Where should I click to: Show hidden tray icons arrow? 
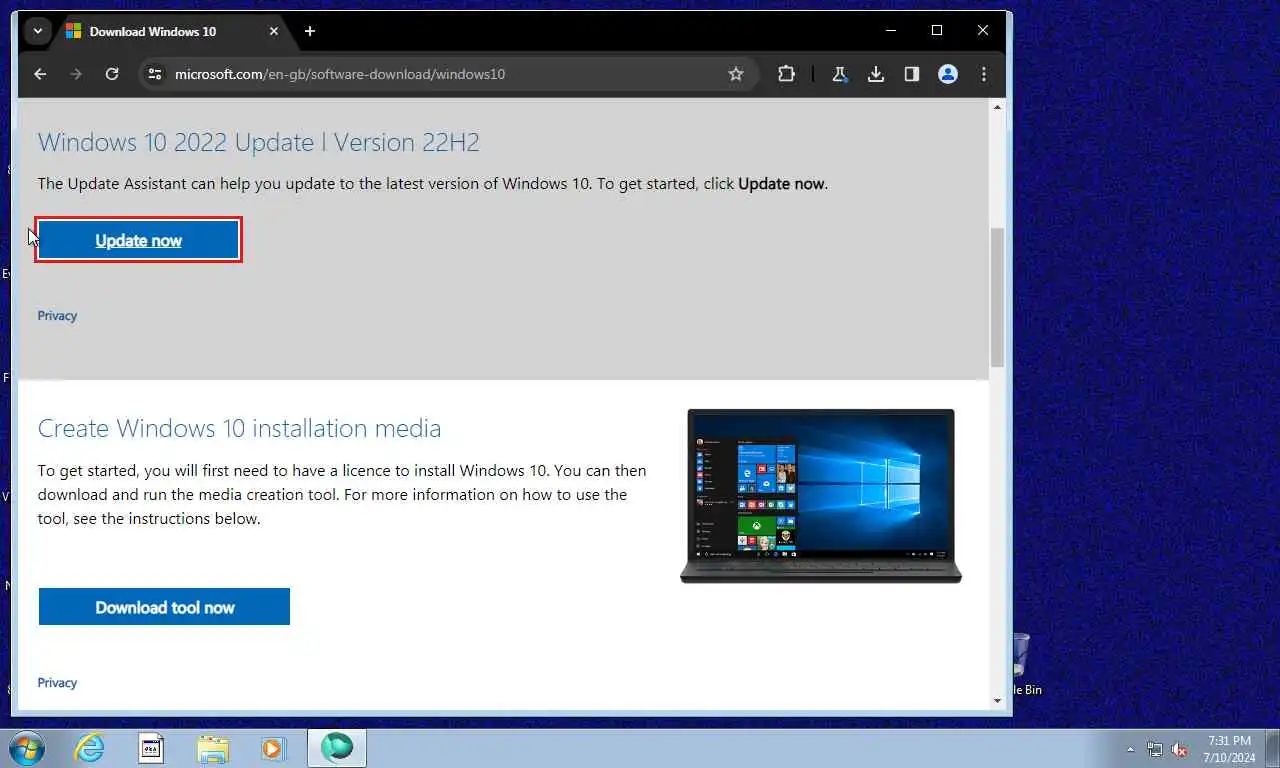coord(1131,749)
